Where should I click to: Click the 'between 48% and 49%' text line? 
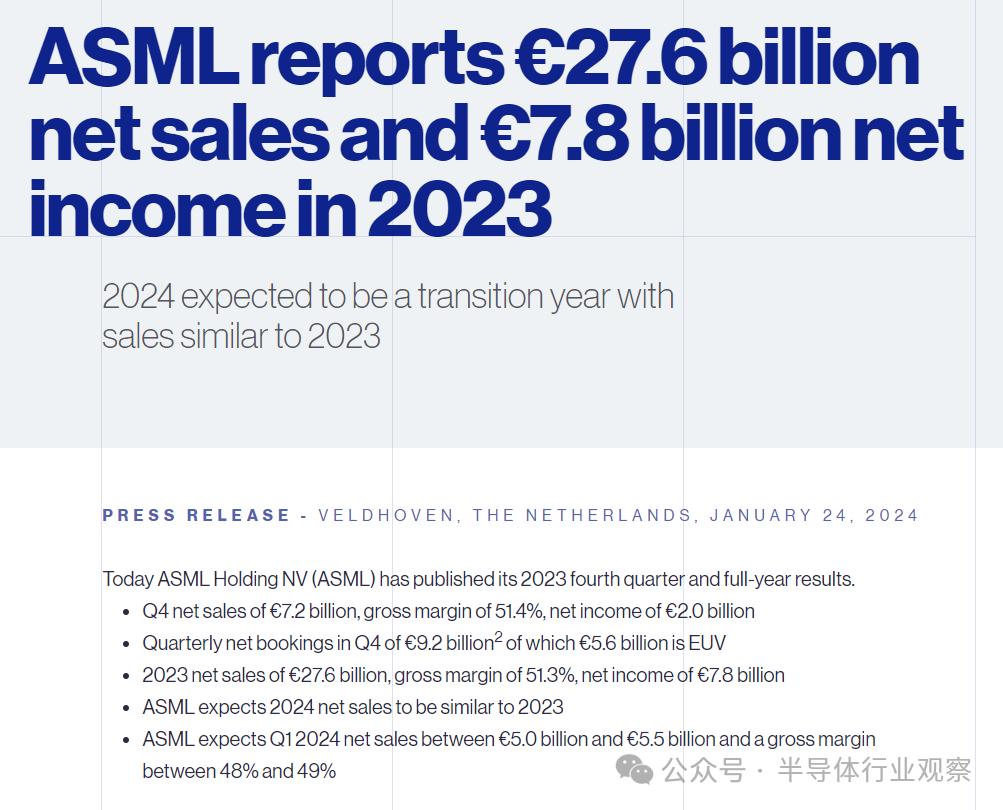pos(239,771)
